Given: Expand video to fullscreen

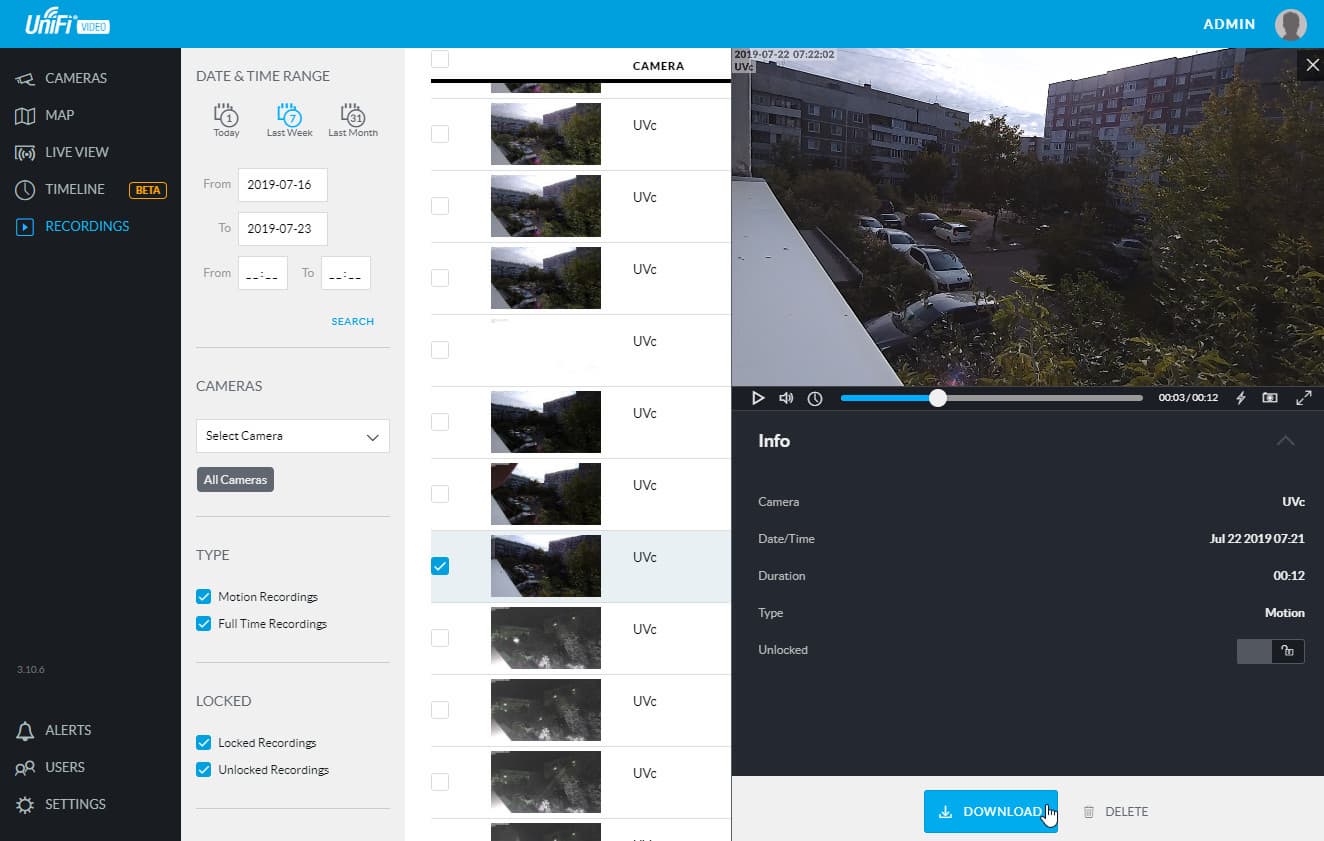Looking at the screenshot, I should point(1304,398).
